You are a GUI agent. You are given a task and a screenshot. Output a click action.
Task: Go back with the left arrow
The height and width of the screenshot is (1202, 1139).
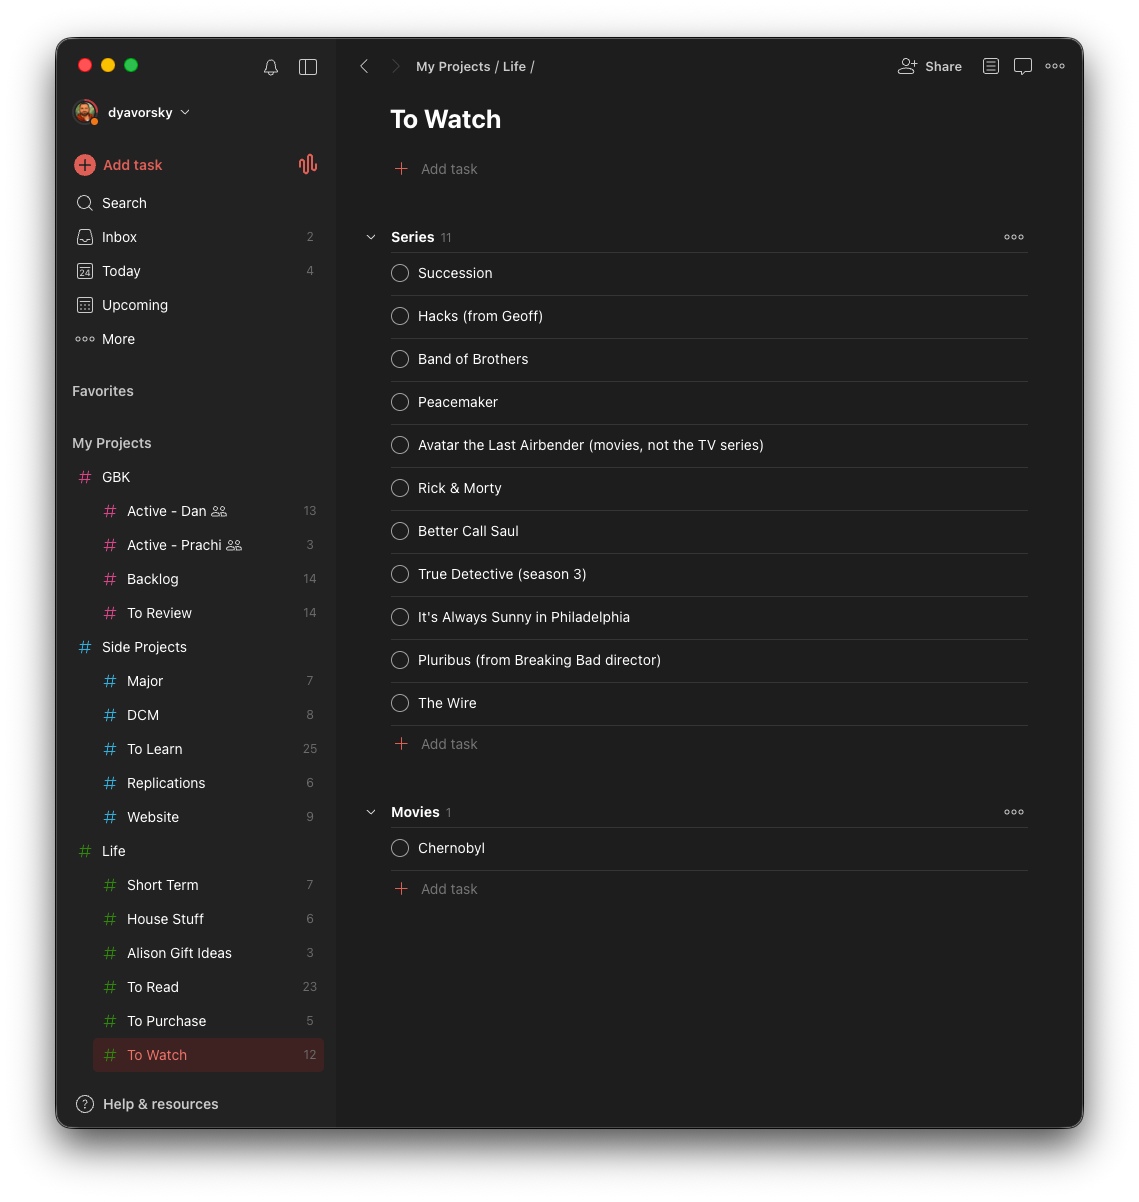(x=364, y=66)
